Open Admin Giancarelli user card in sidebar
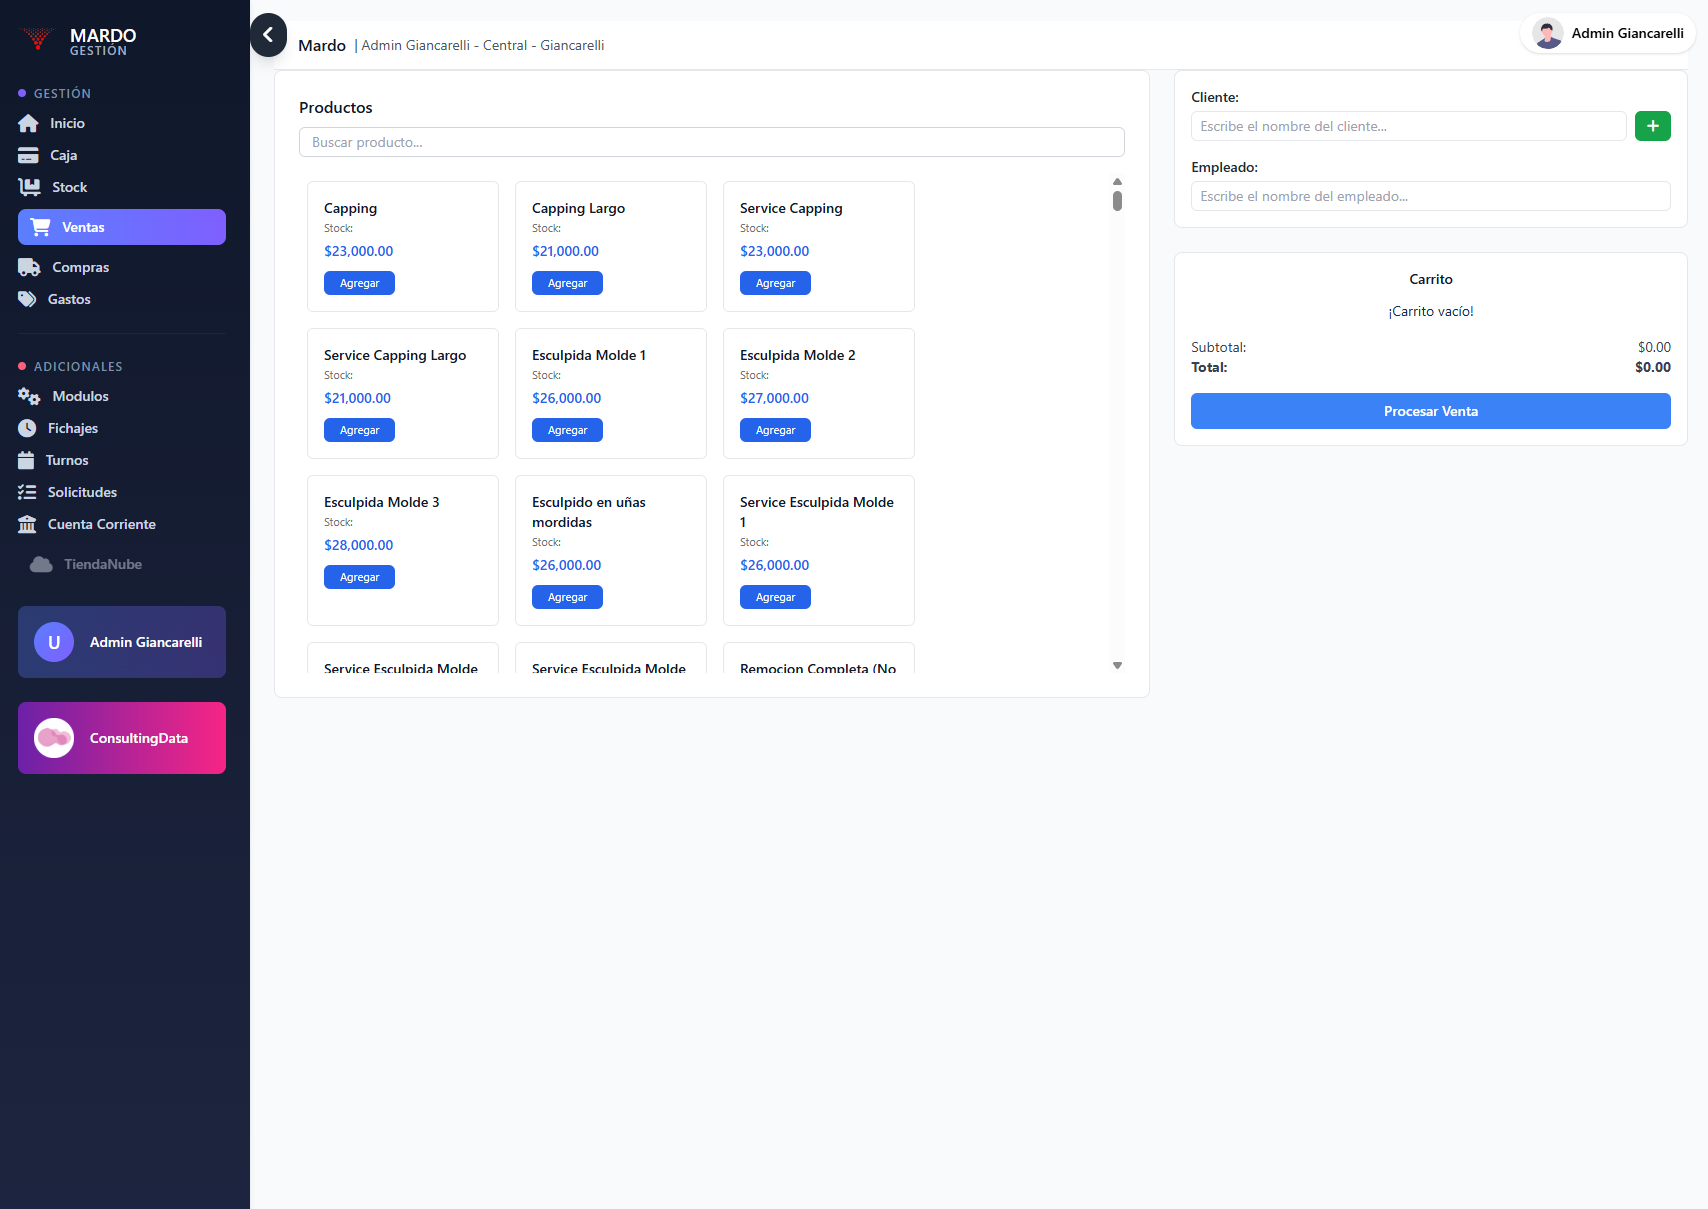Screen dimensions: 1708x1209 click(122, 642)
